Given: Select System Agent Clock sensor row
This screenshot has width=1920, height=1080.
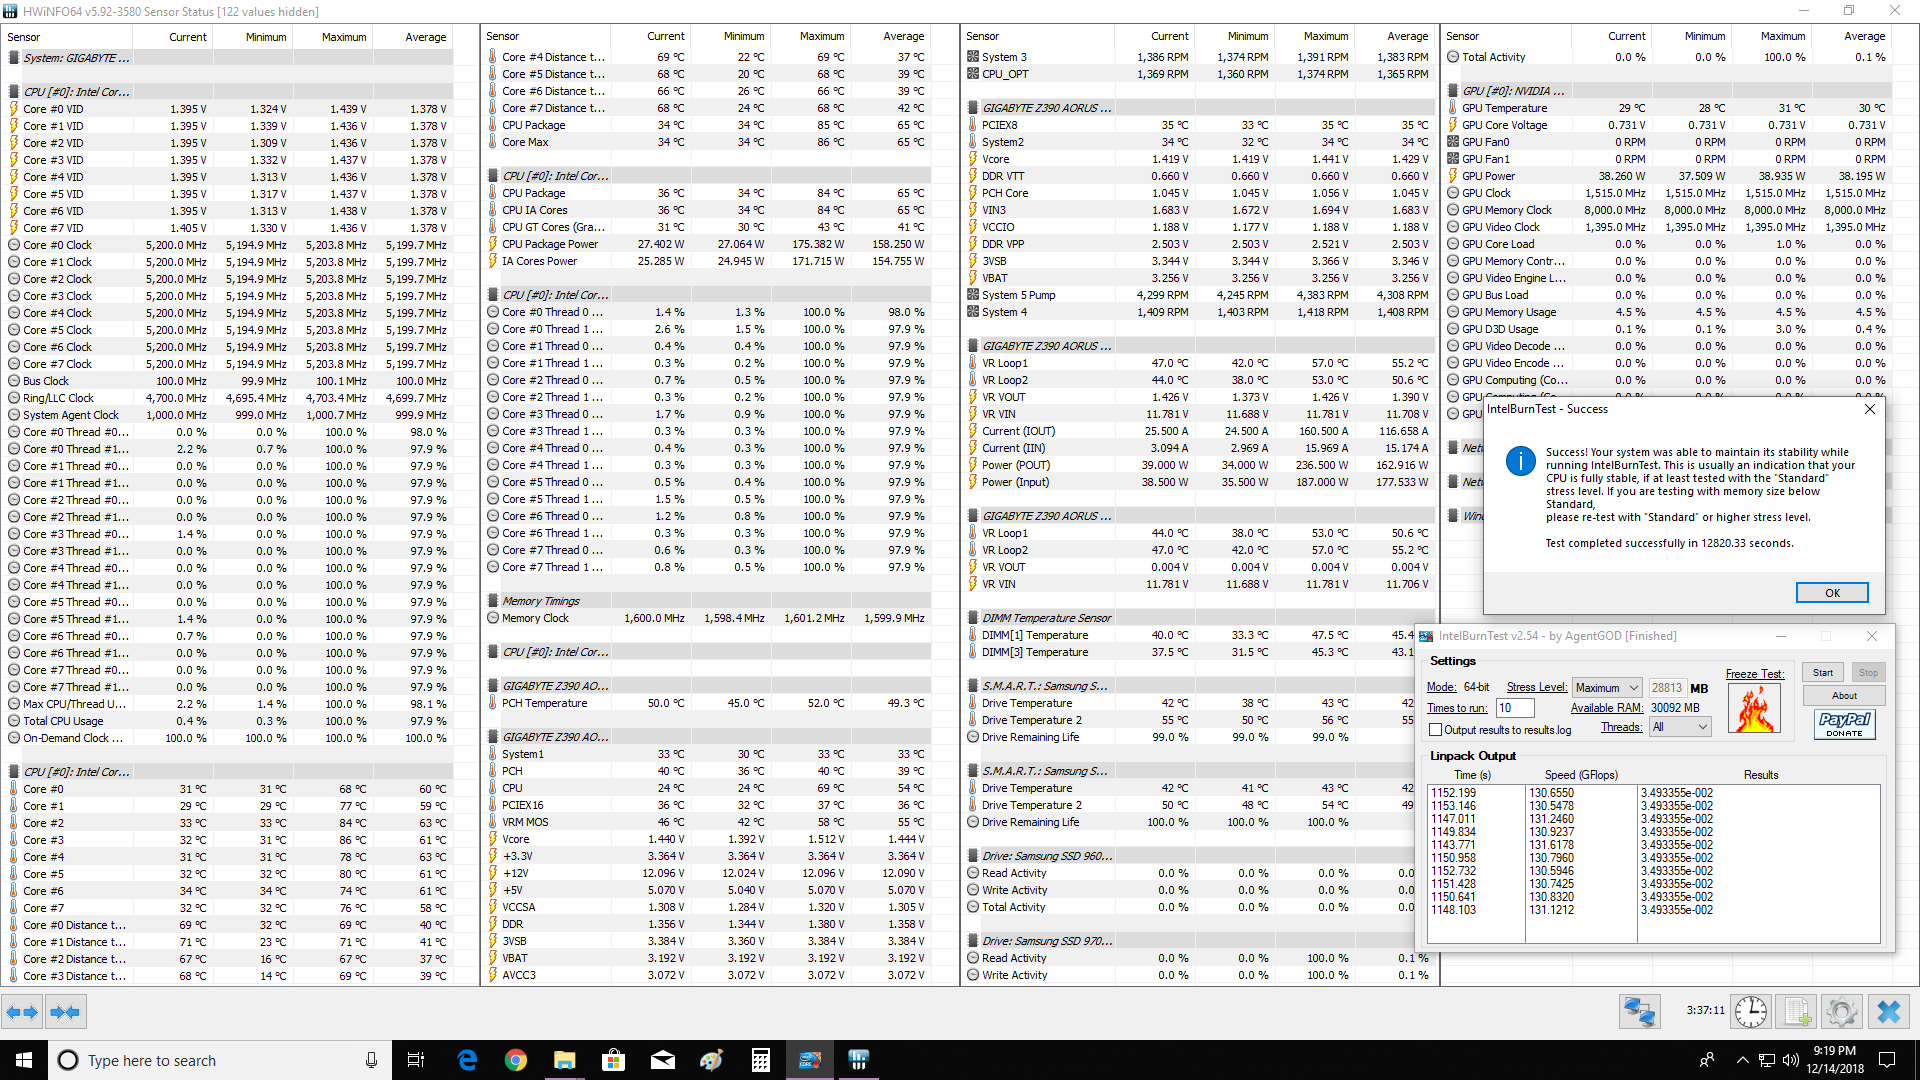Looking at the screenshot, I should click(228, 415).
